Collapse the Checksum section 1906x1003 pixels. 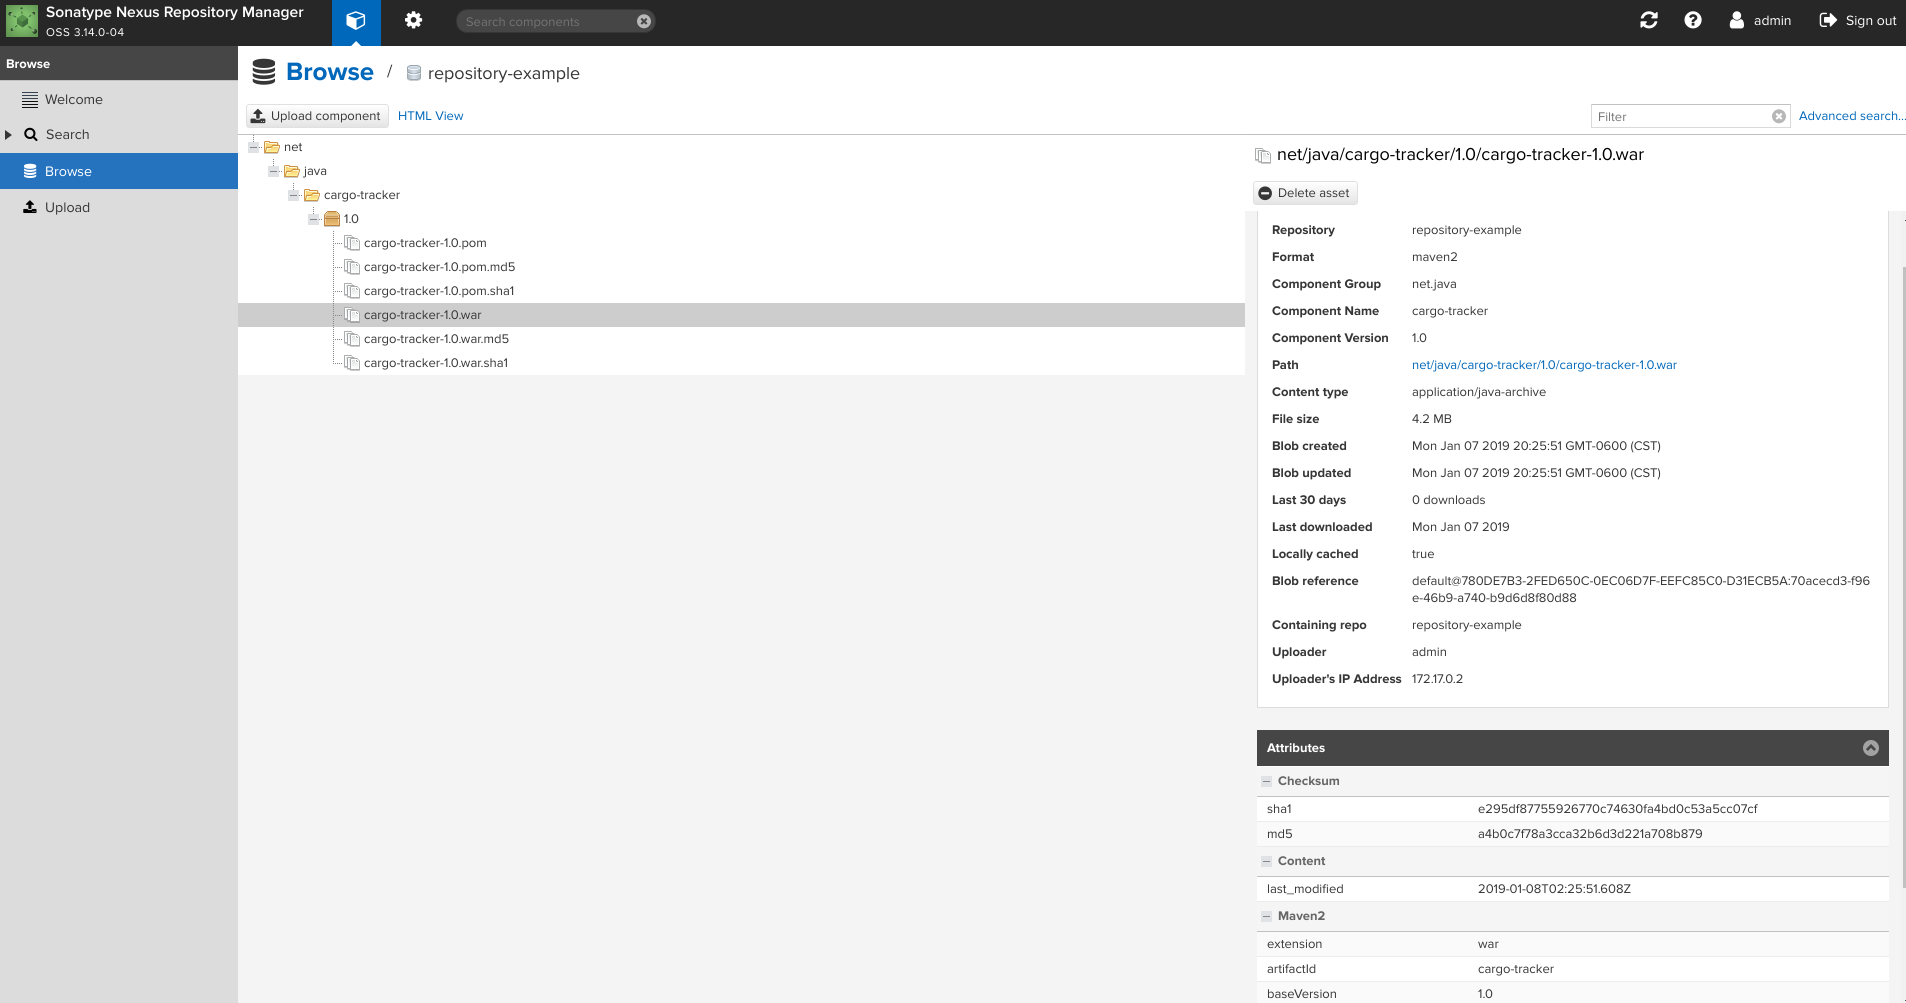pos(1267,781)
